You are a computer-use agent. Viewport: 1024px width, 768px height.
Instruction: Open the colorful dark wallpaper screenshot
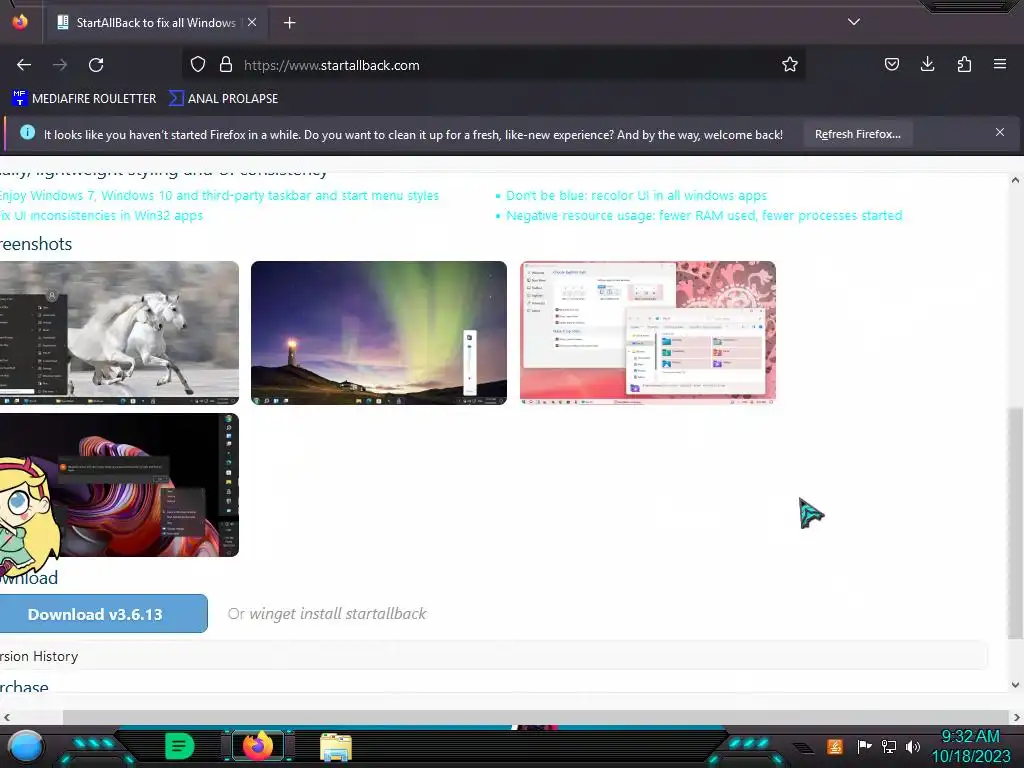click(120, 485)
